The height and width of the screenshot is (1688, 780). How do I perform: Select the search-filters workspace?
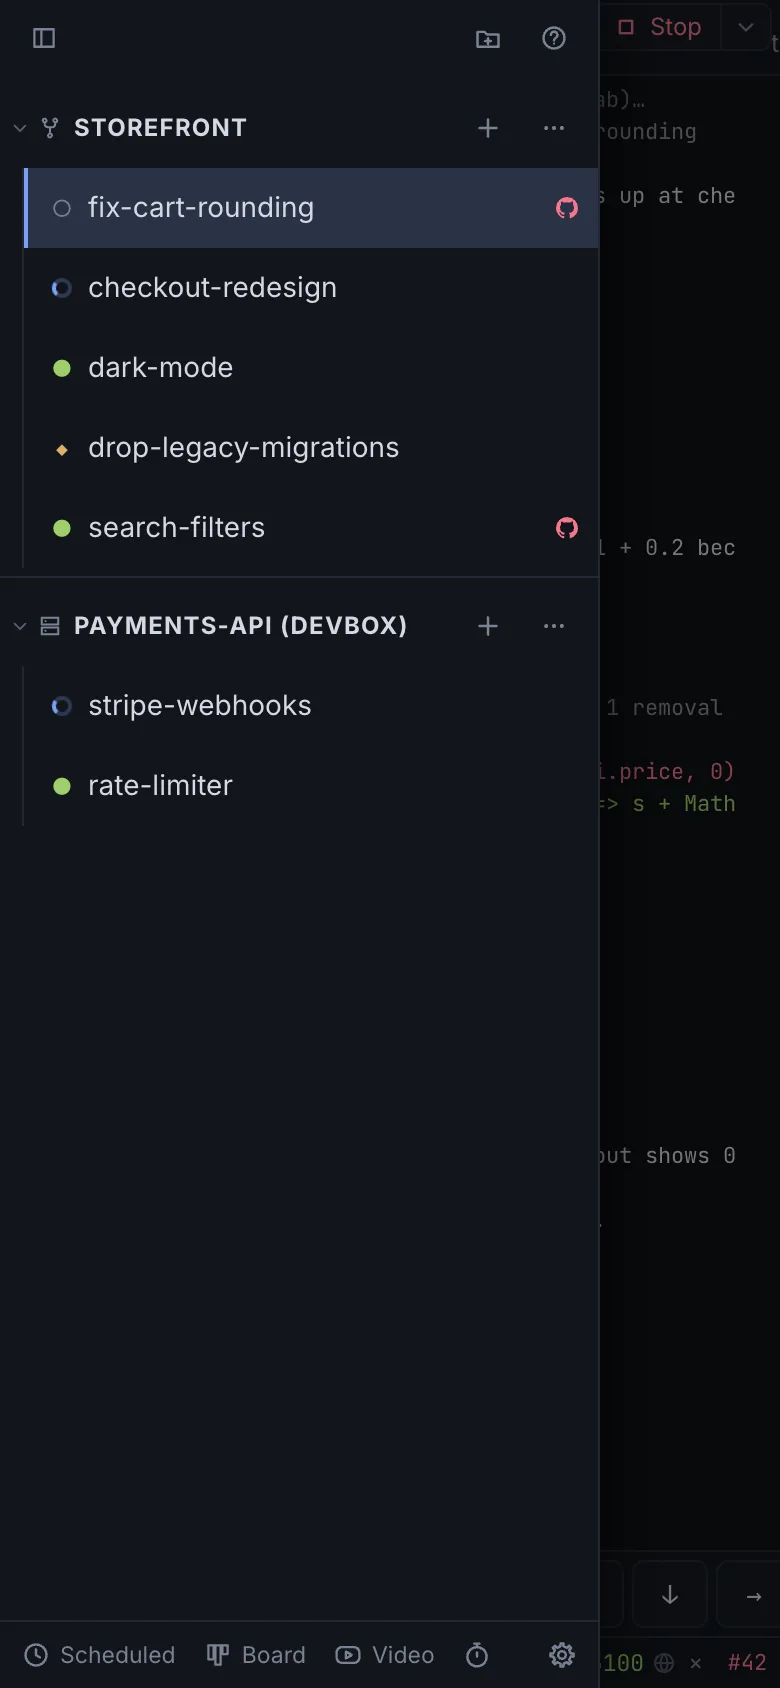311,528
